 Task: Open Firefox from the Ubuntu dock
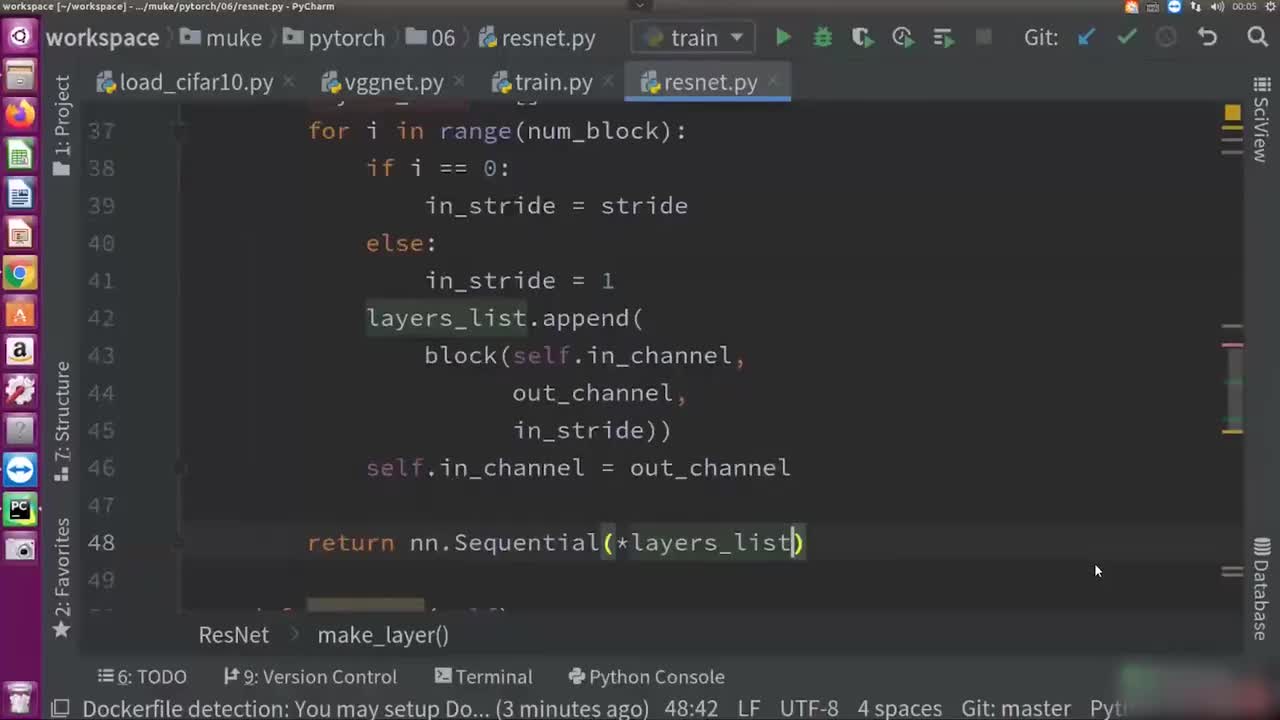[20, 115]
